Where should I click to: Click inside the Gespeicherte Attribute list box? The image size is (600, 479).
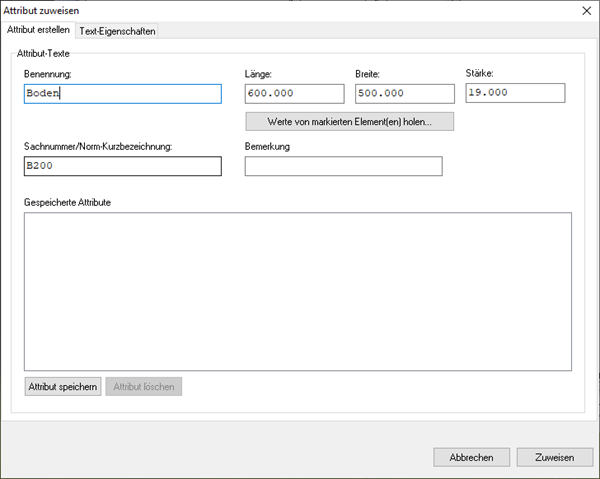pos(297,291)
